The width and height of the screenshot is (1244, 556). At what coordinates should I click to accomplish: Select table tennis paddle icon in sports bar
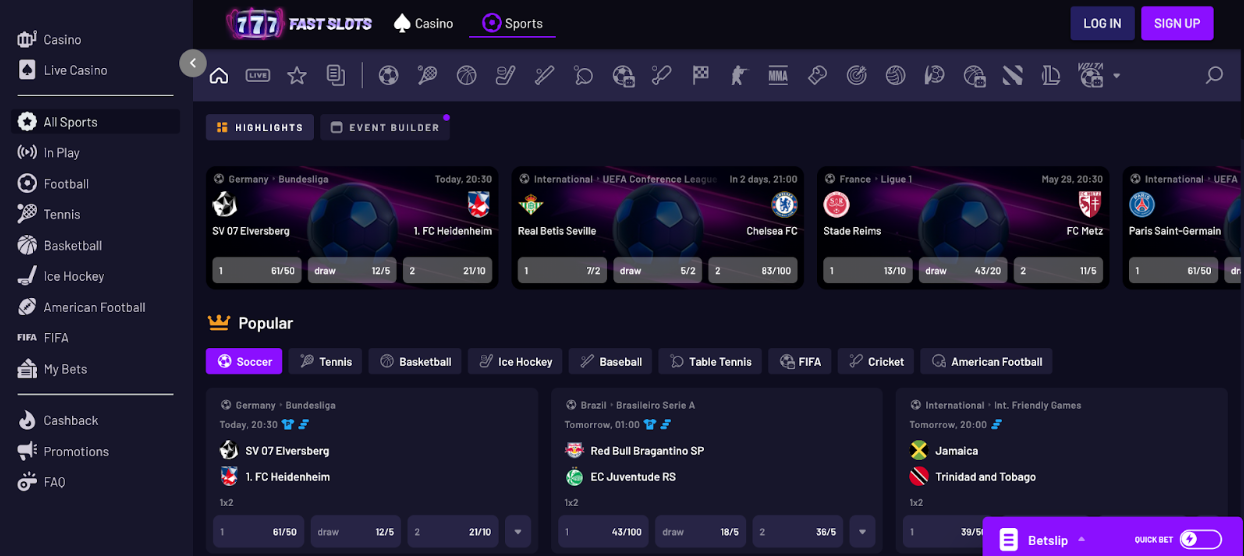(584, 75)
